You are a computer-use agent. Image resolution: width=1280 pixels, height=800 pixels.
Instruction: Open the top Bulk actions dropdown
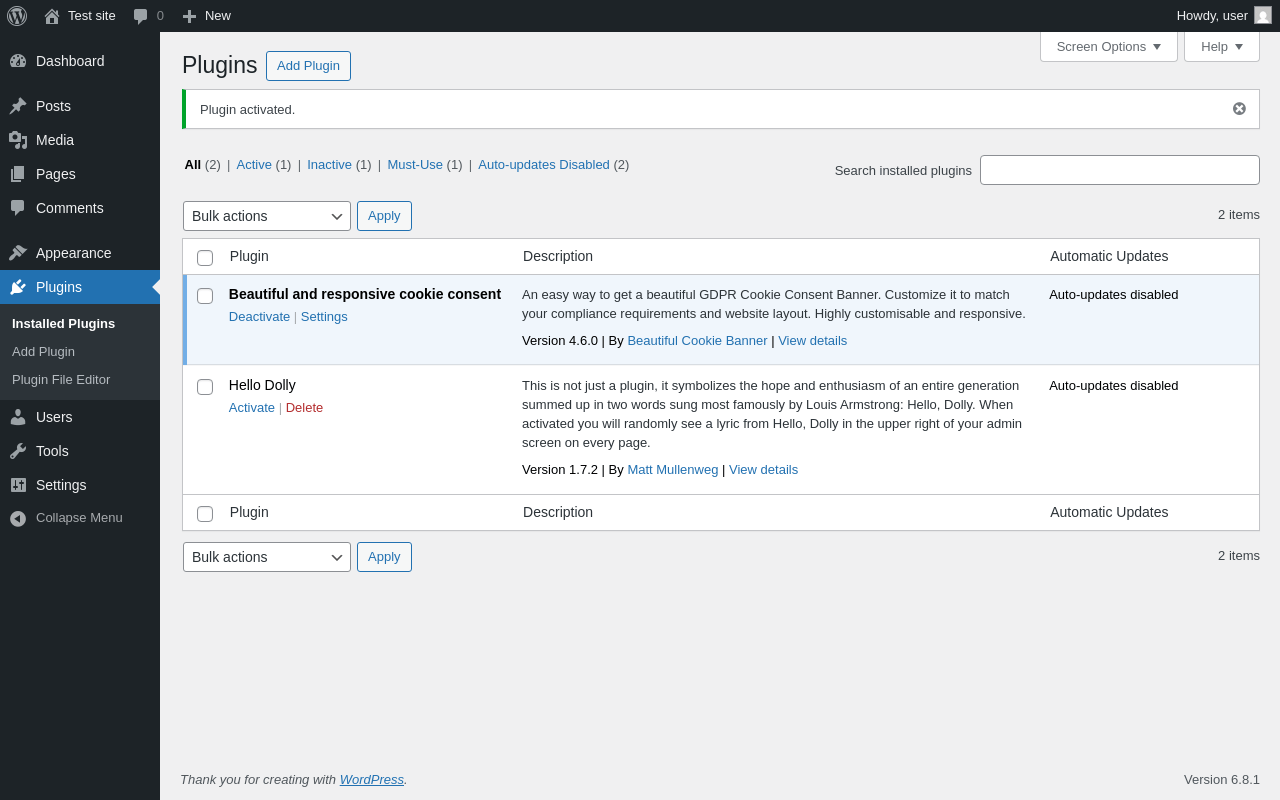point(267,216)
